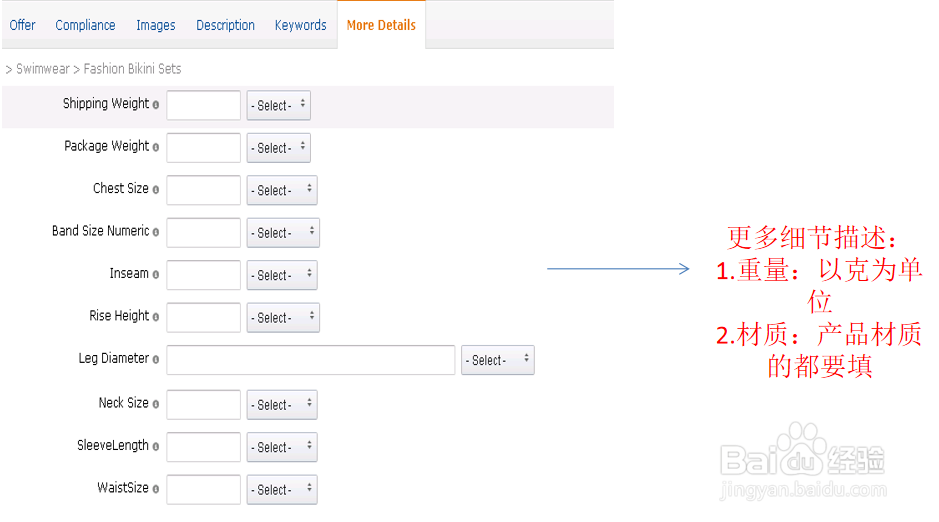Screen dimensions: 939x522
Task: Select the Images tab
Action: point(155,25)
